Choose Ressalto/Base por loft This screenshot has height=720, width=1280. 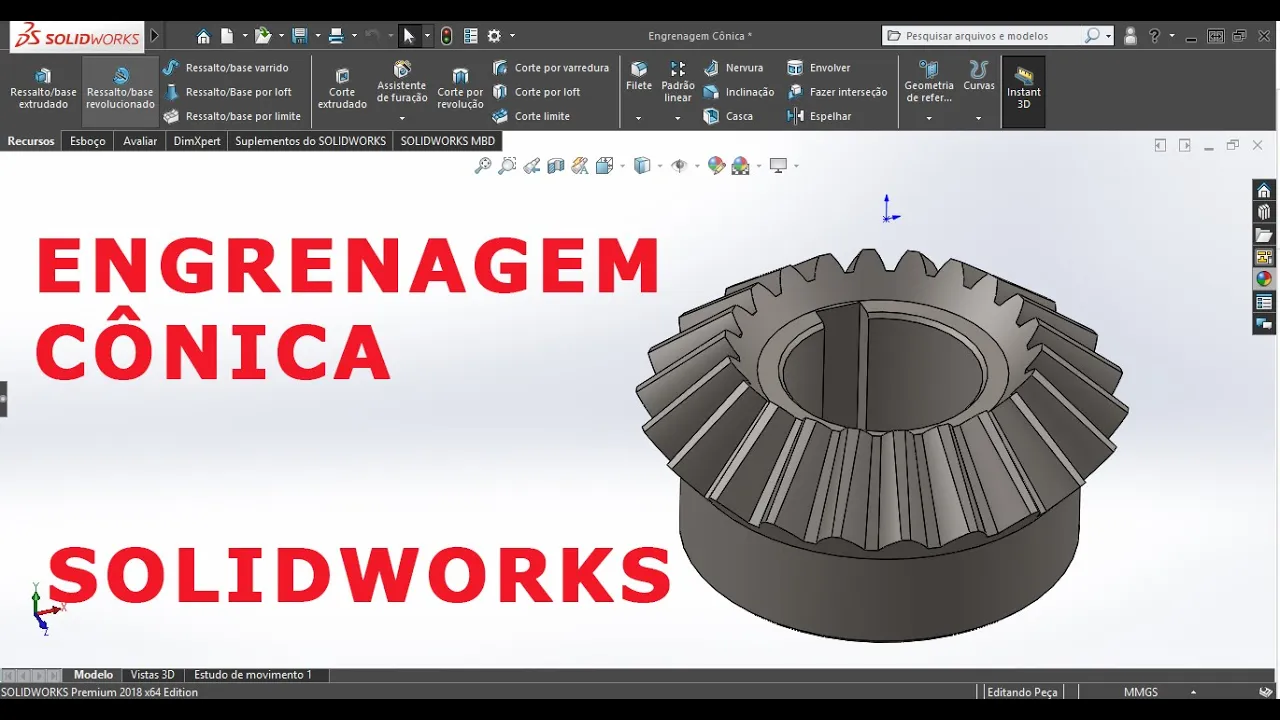point(228,92)
